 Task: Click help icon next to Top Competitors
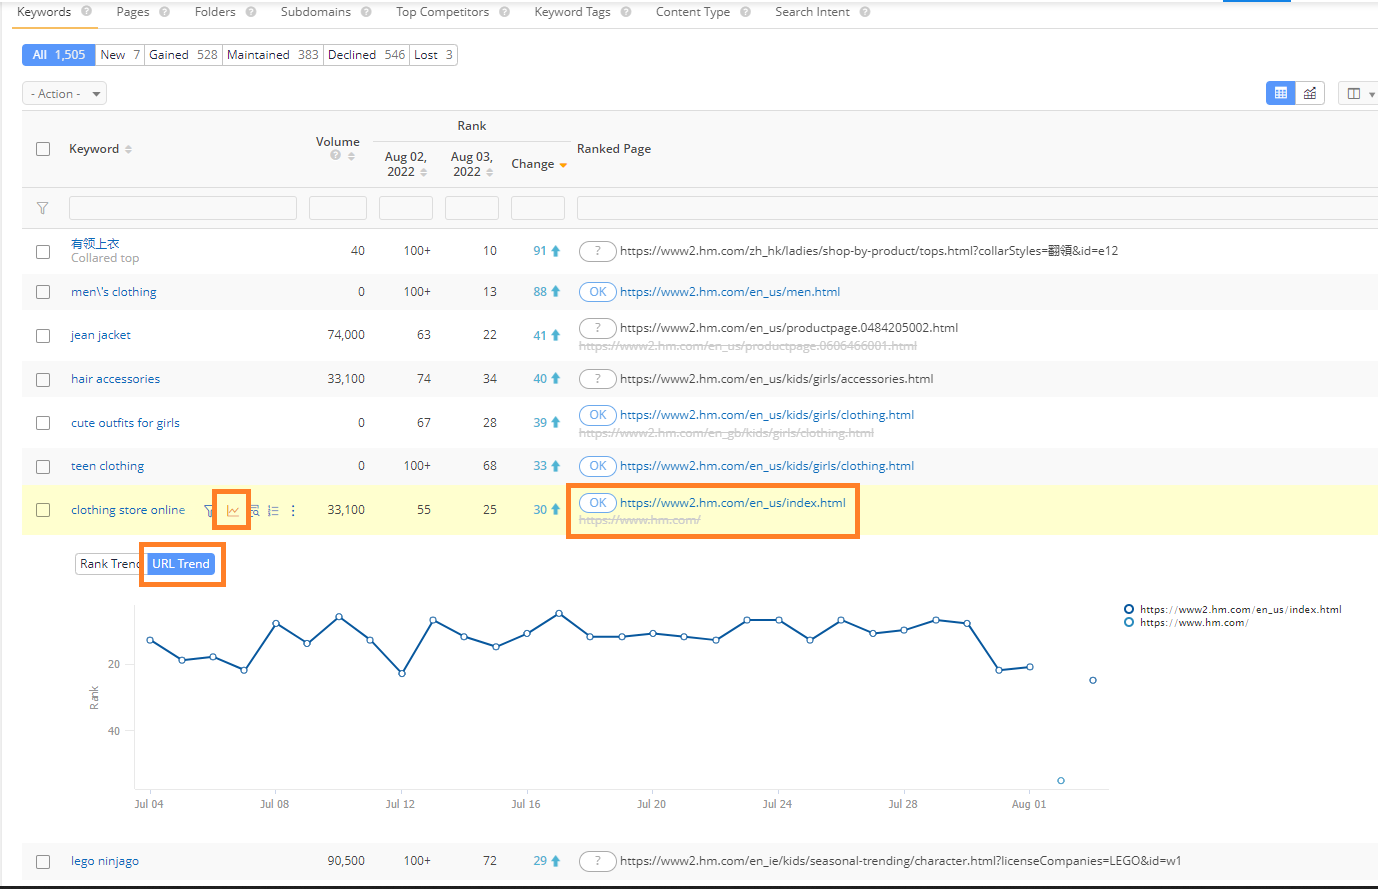504,12
